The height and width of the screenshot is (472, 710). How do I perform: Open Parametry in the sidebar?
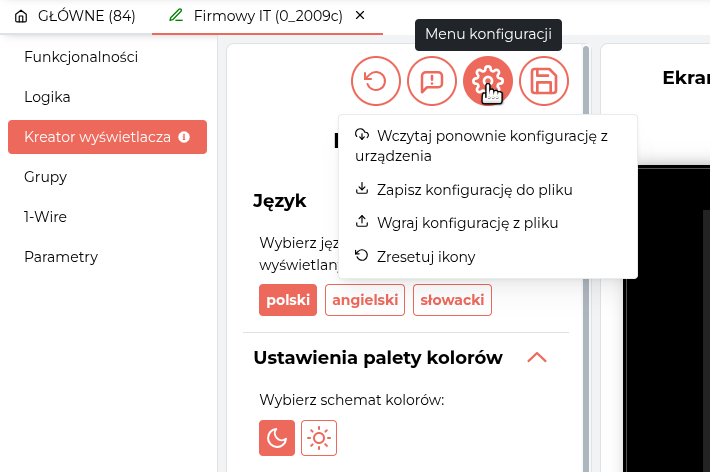pos(61,257)
